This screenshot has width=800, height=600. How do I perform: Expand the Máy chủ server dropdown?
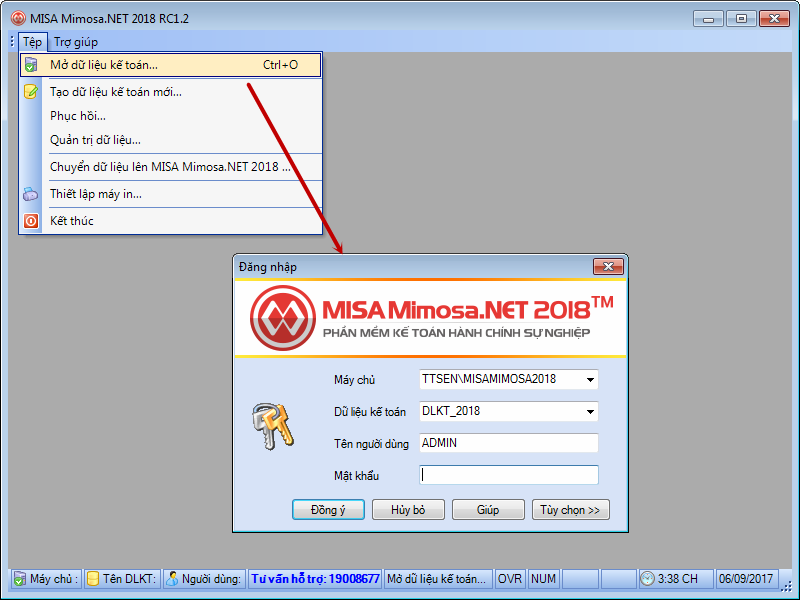pos(590,380)
